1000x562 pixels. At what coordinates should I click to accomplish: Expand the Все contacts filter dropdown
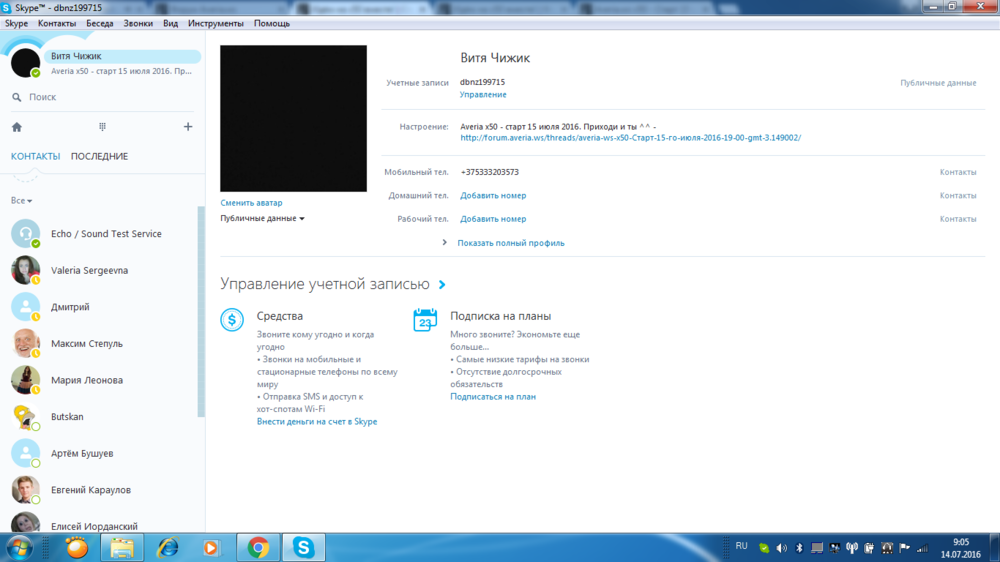tap(21, 201)
